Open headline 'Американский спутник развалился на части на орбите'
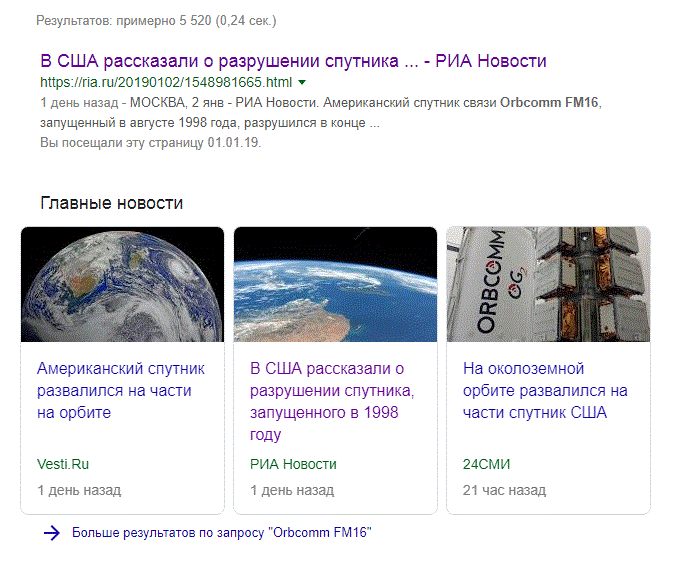This screenshot has height=565, width=693. coord(121,390)
